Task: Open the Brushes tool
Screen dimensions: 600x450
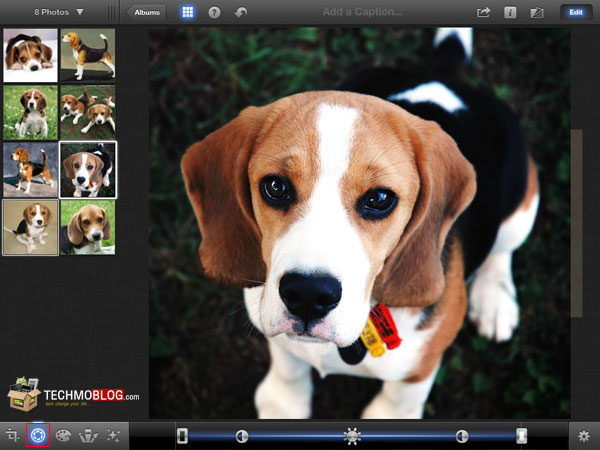Action: point(88,435)
